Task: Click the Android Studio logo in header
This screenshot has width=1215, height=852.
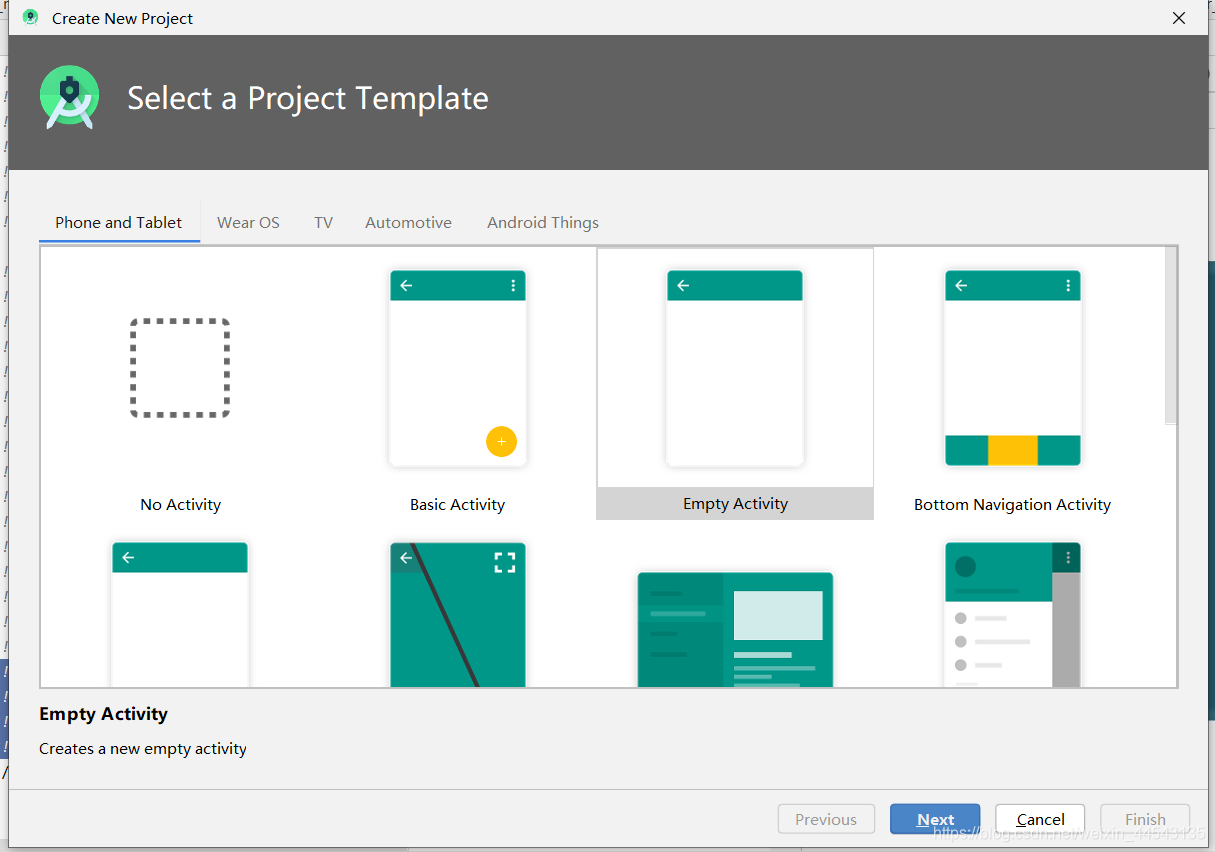Action: tap(70, 97)
